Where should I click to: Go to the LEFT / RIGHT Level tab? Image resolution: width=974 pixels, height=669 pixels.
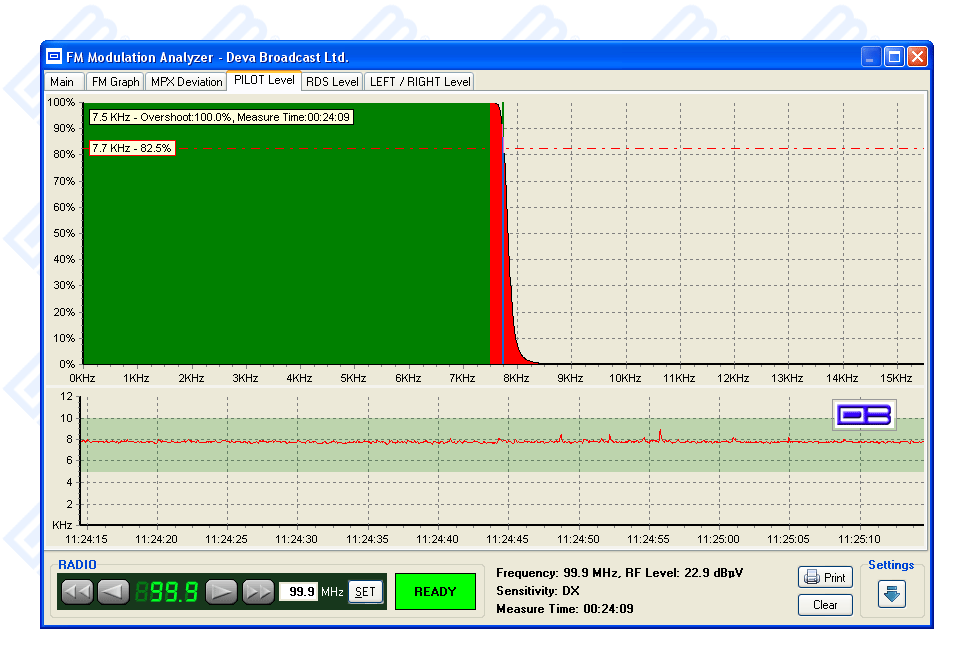click(x=419, y=82)
